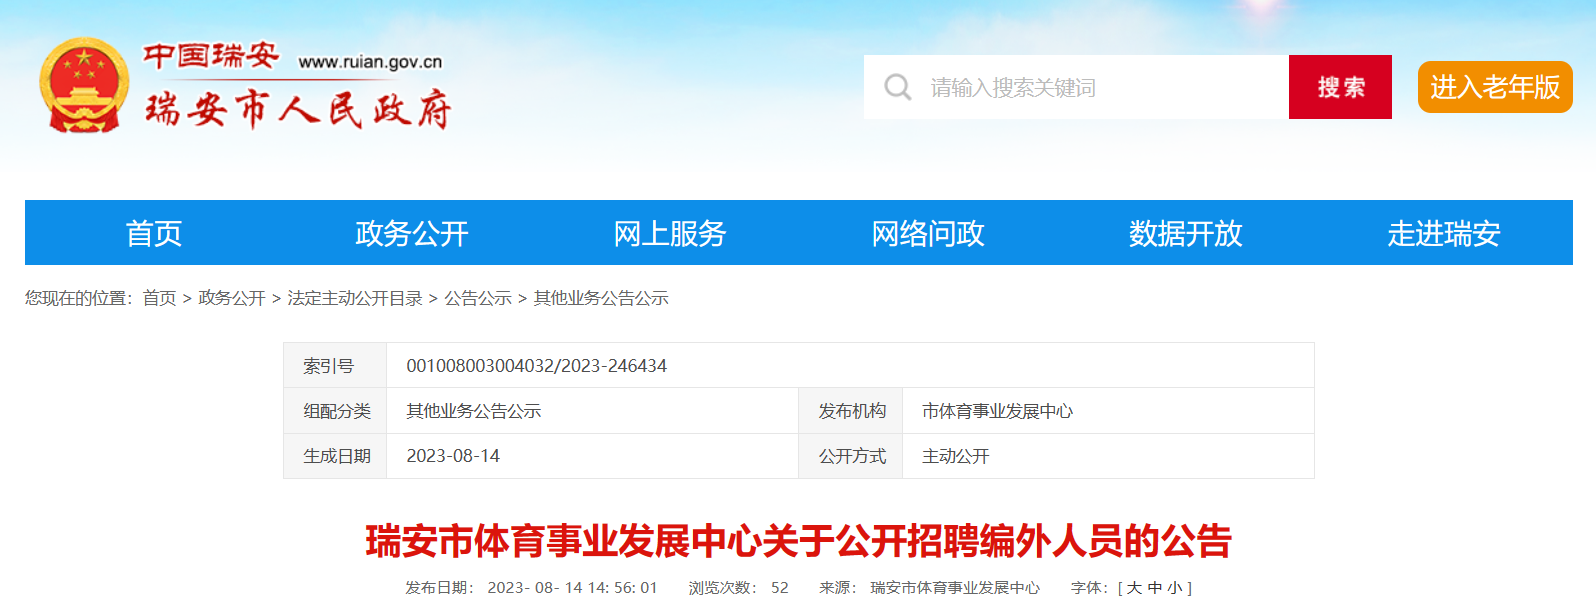Click 其他业务公告公示 breadcrumb link
Viewport: 1596px width, 603px height.
[601, 298]
